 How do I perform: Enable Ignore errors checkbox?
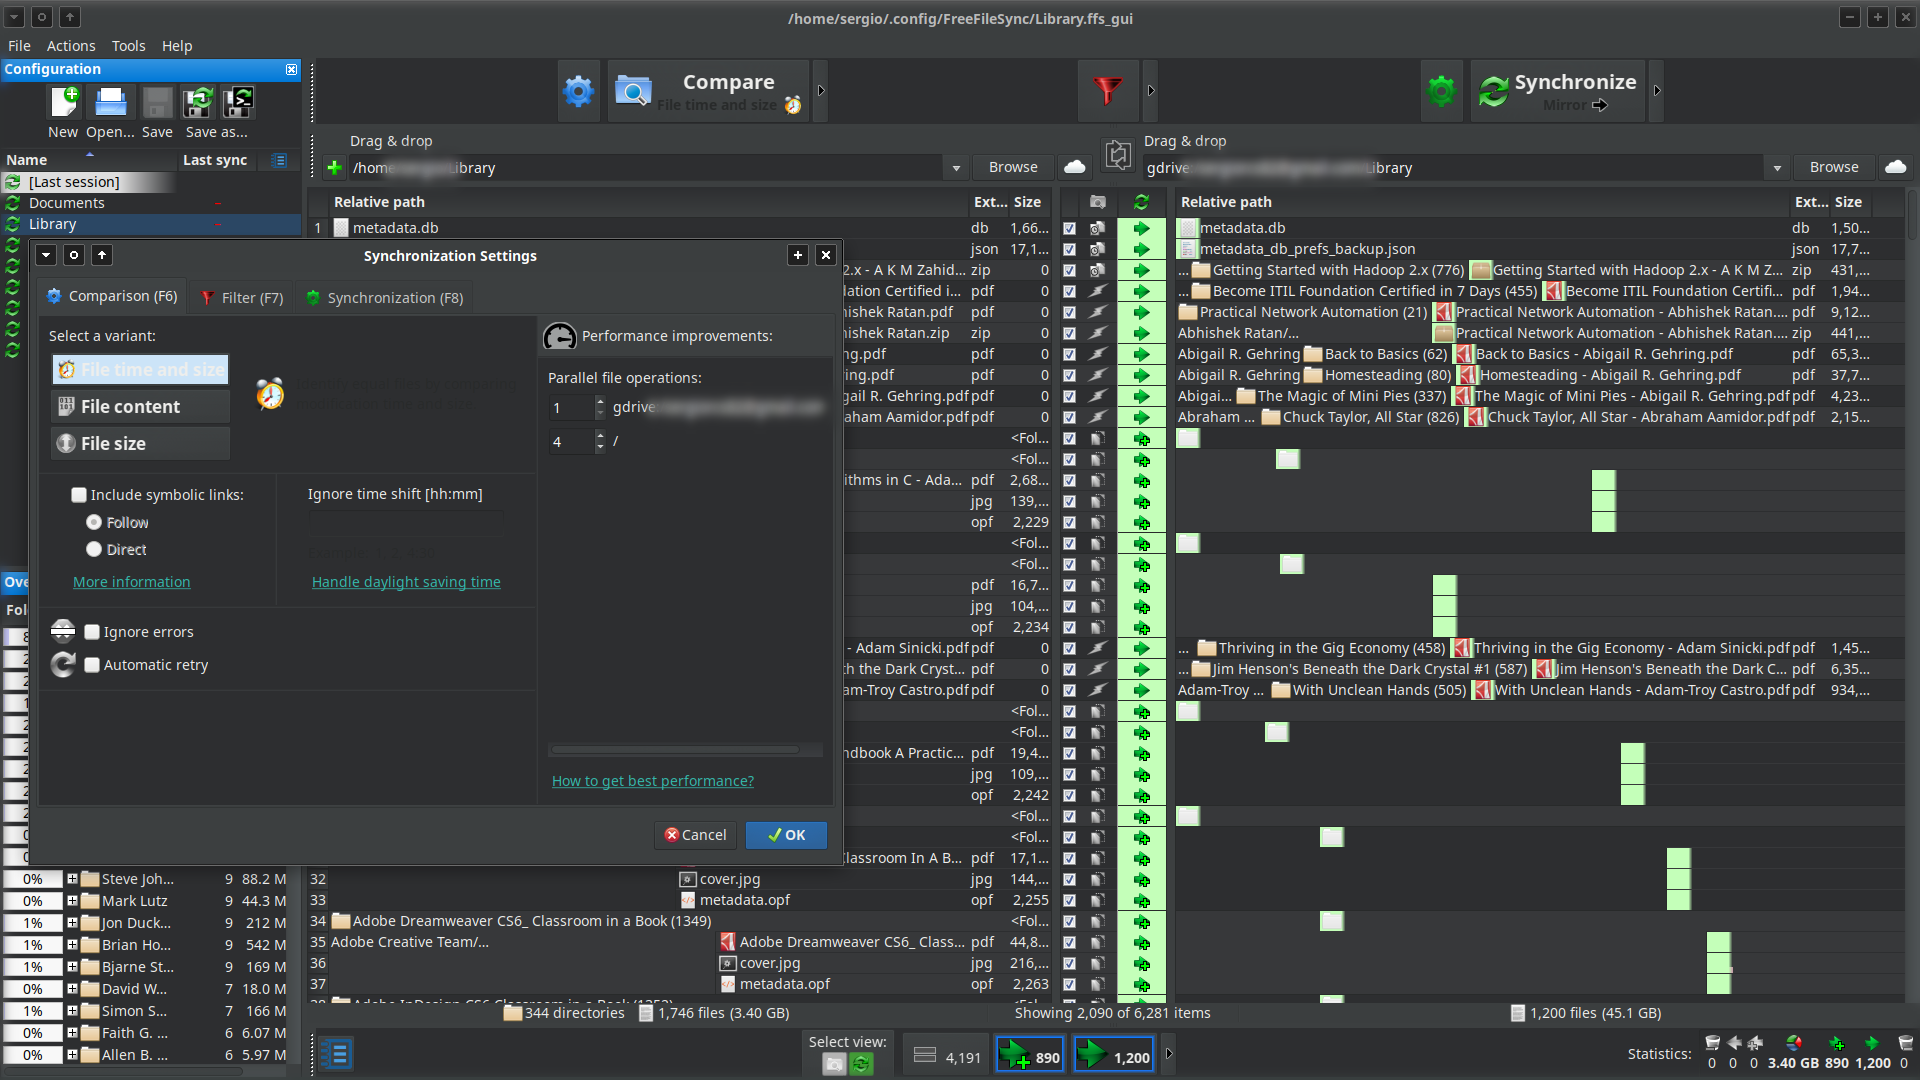pos(91,632)
